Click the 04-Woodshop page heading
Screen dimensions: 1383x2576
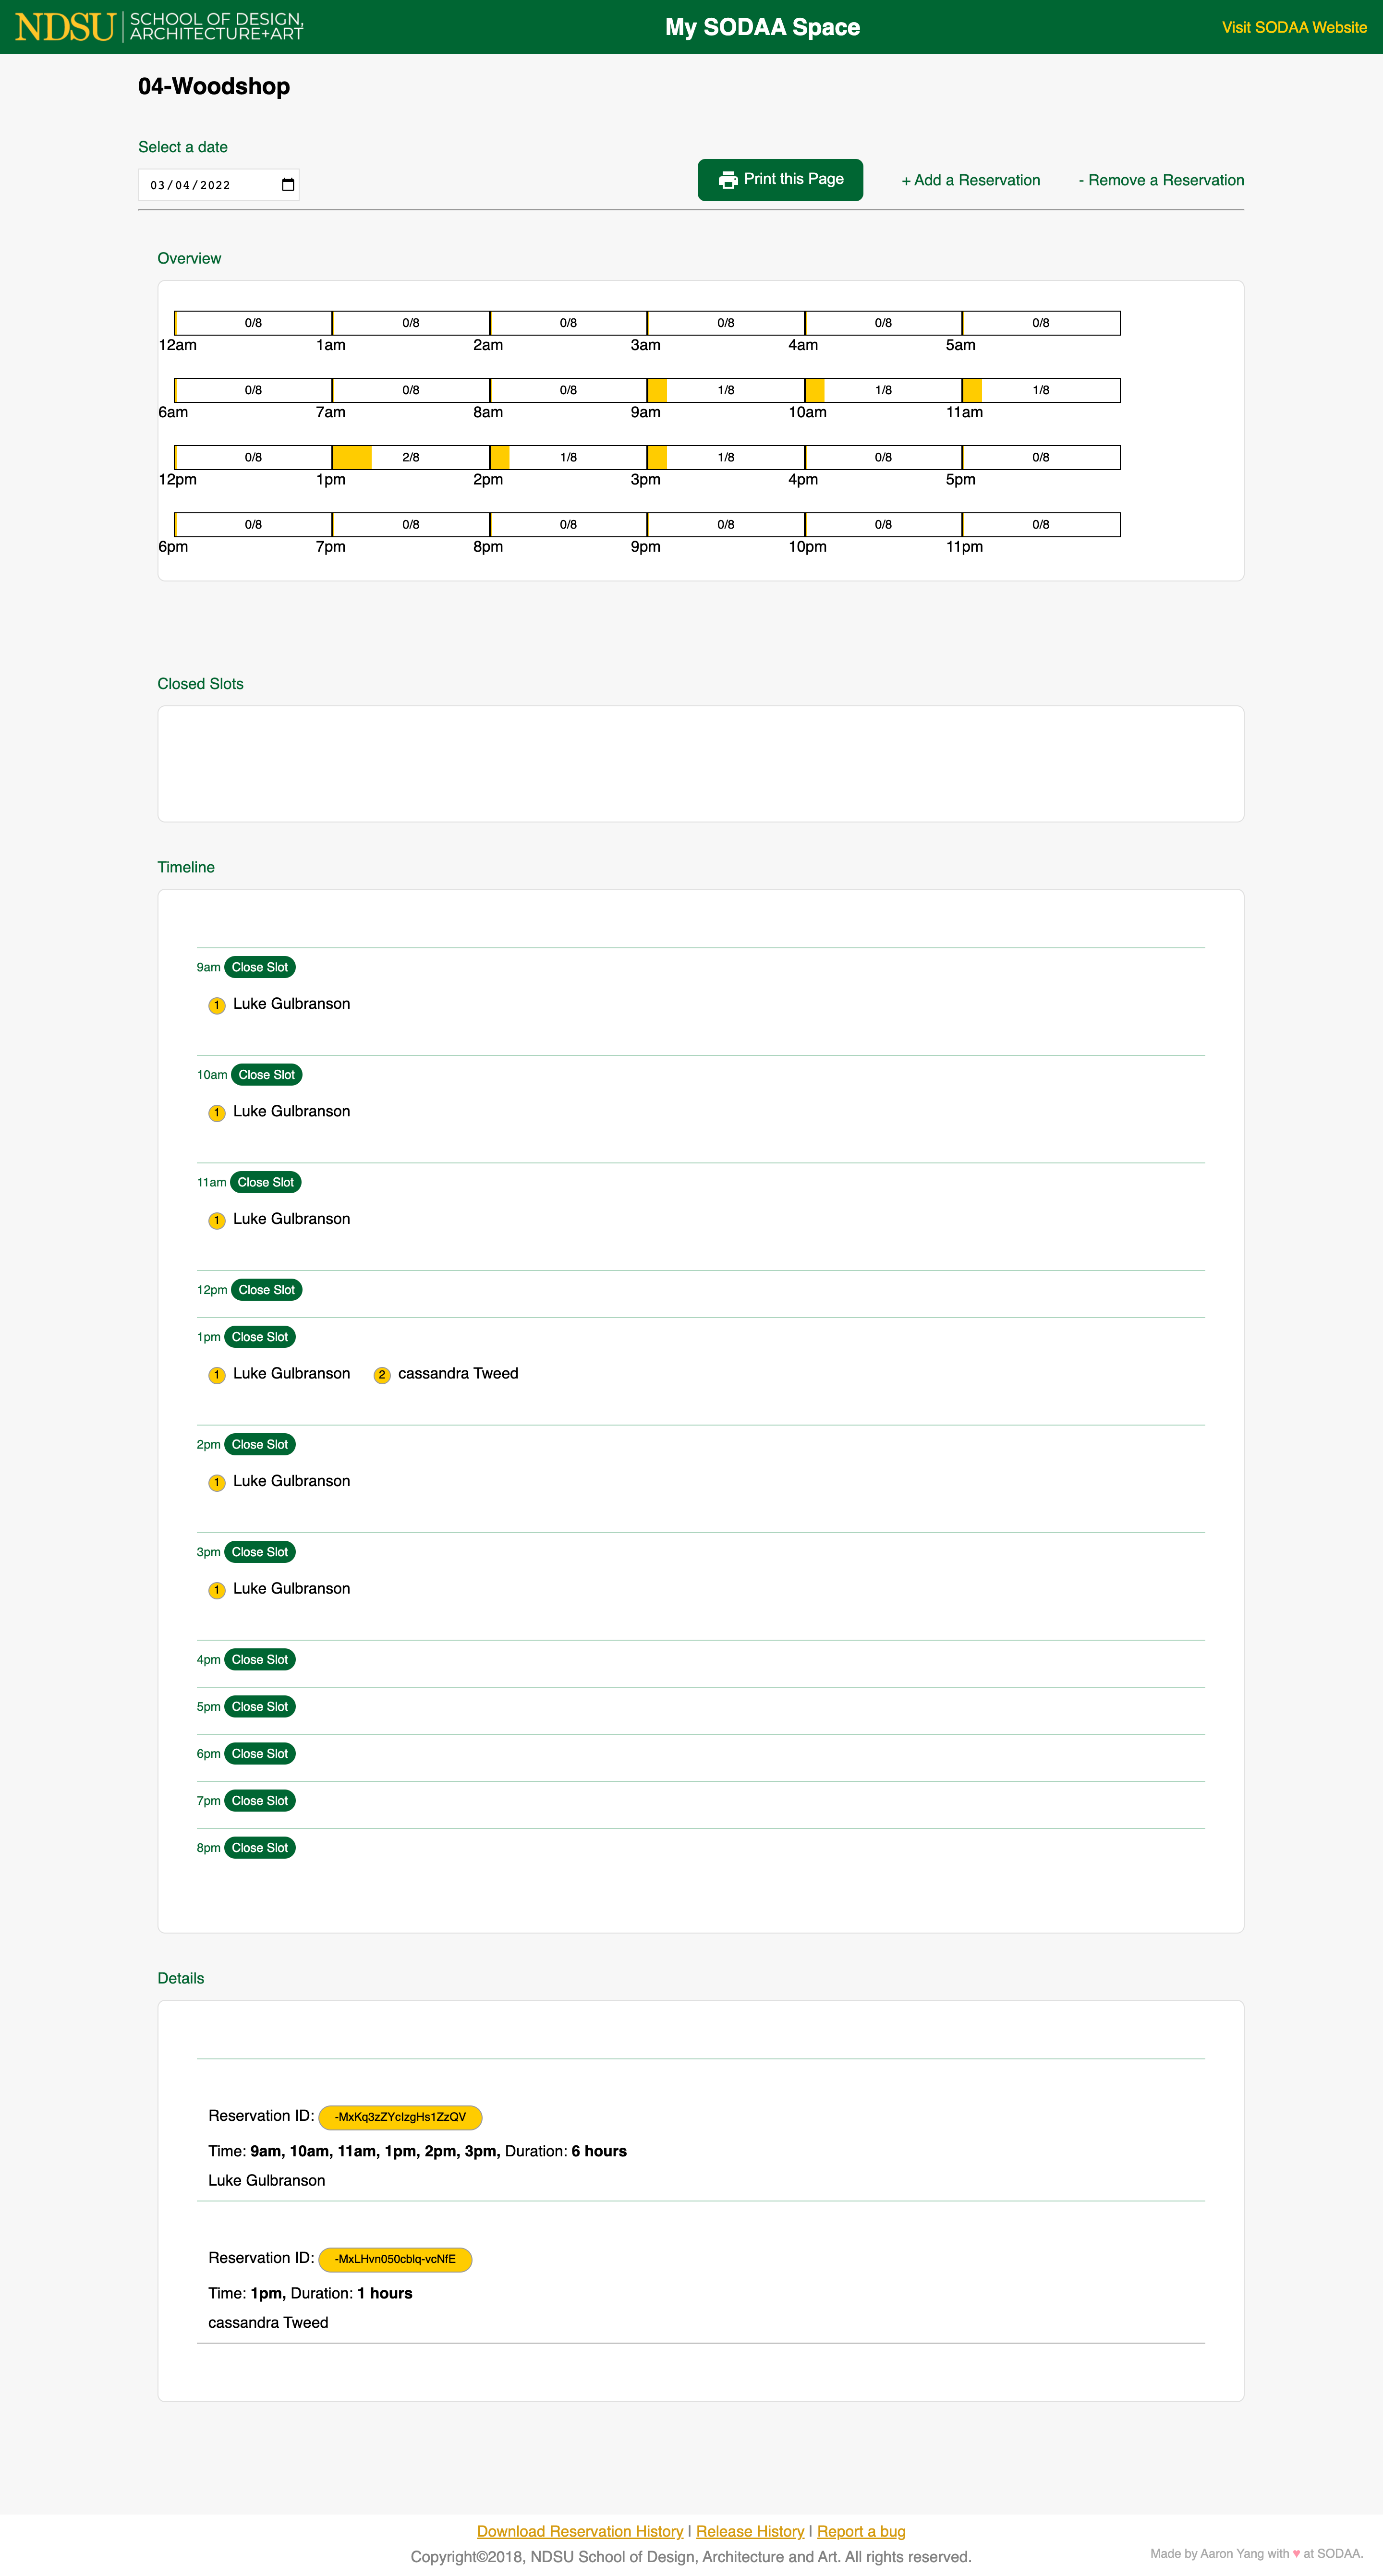pos(214,86)
